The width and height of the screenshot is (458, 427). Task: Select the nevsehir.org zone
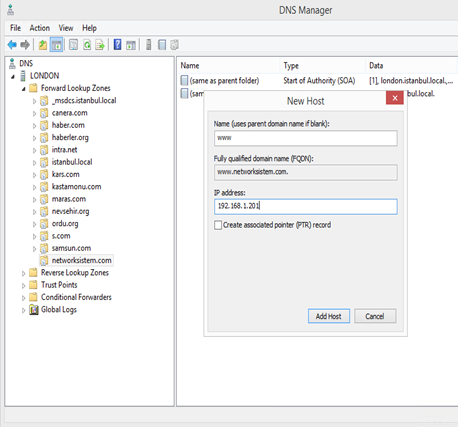(x=70, y=211)
